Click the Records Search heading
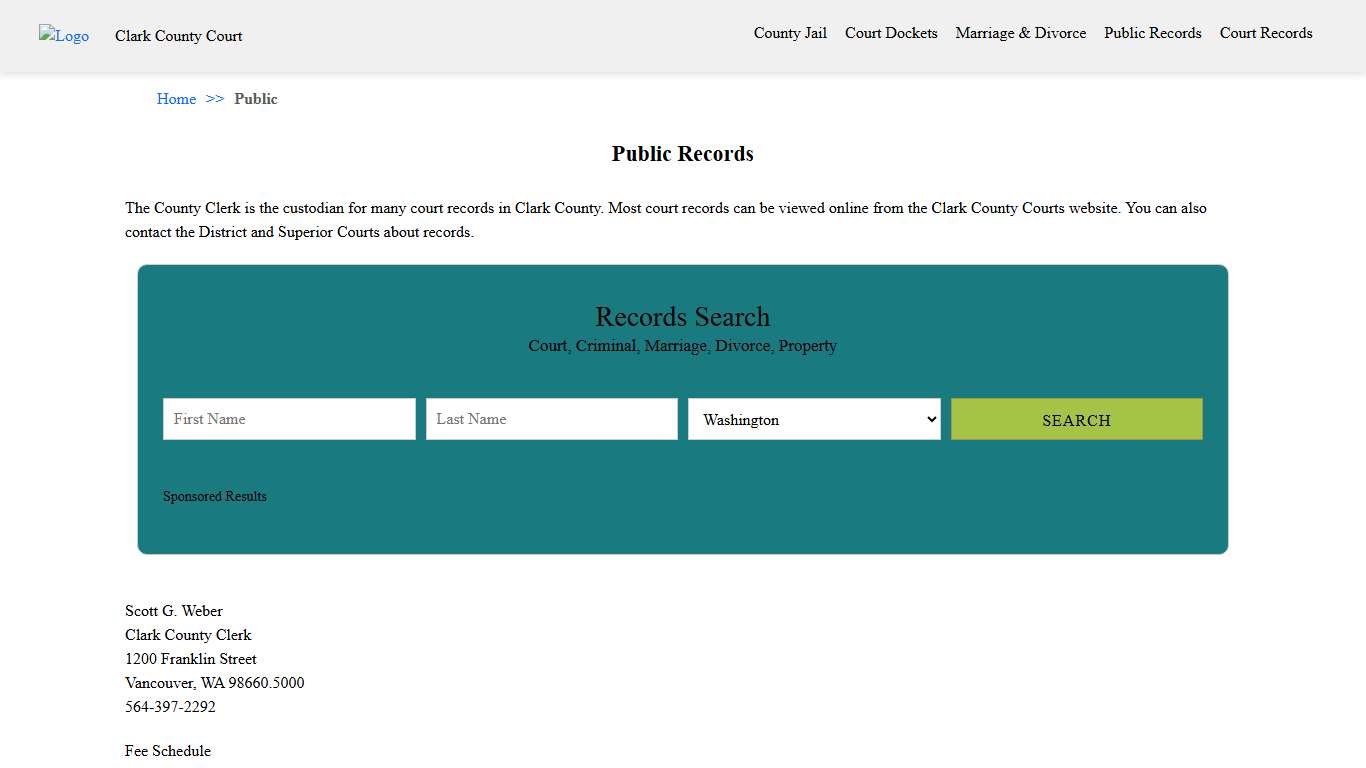This screenshot has height=768, width=1366. coord(682,317)
